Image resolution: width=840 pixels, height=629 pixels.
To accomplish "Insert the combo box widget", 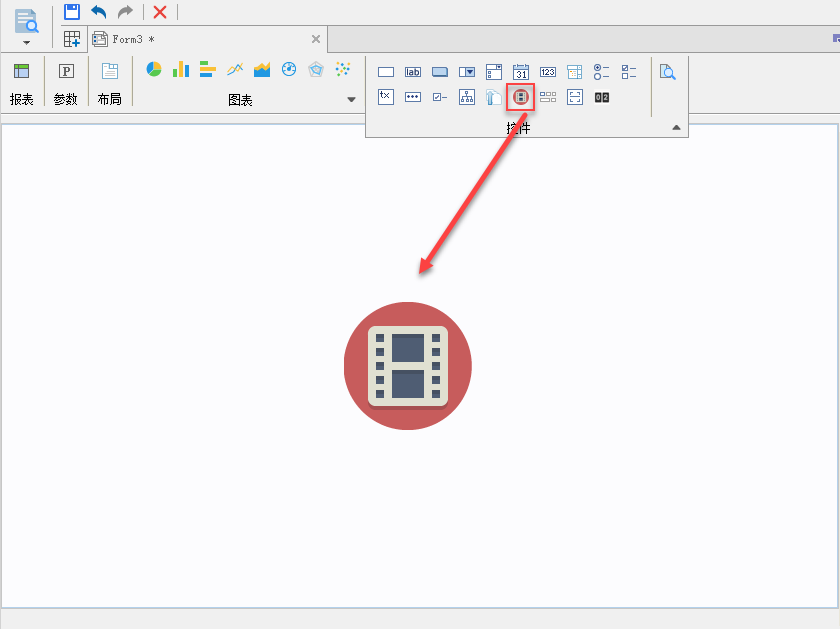I will point(467,71).
